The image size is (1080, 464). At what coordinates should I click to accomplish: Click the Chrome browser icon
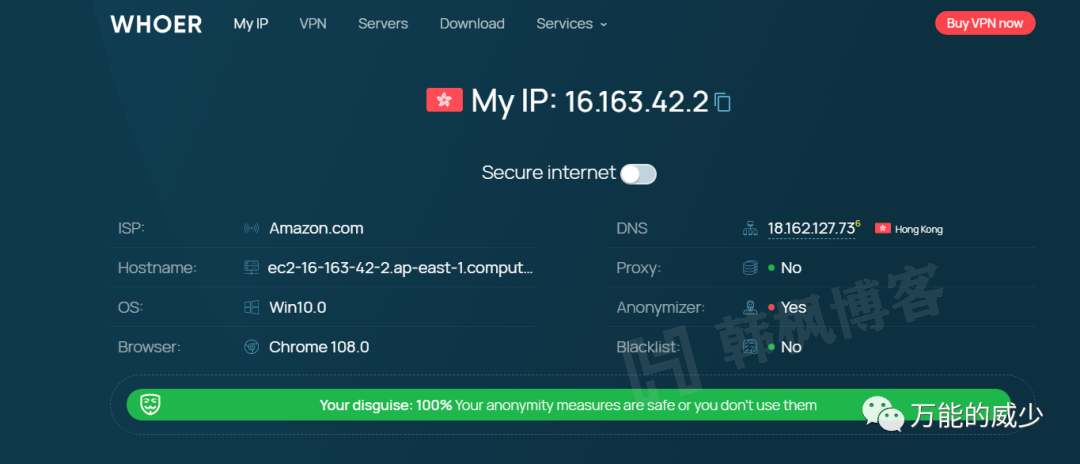(x=251, y=347)
